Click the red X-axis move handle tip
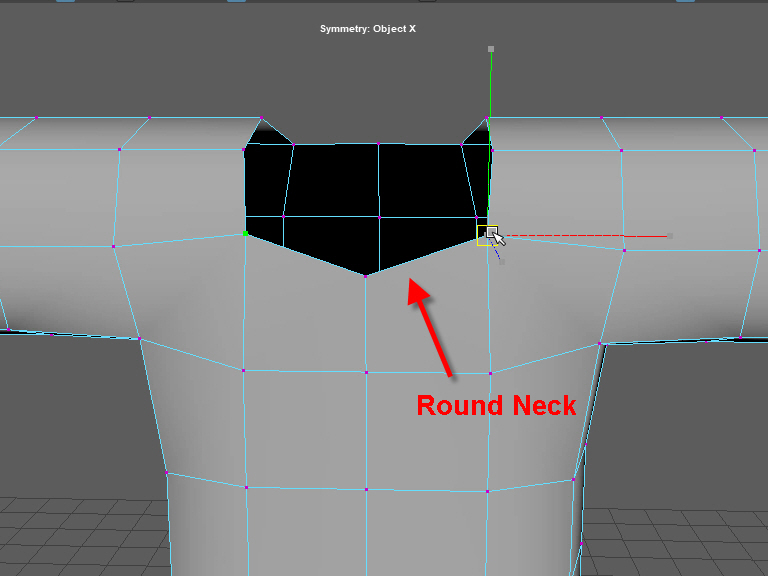The width and height of the screenshot is (768, 576). (667, 237)
